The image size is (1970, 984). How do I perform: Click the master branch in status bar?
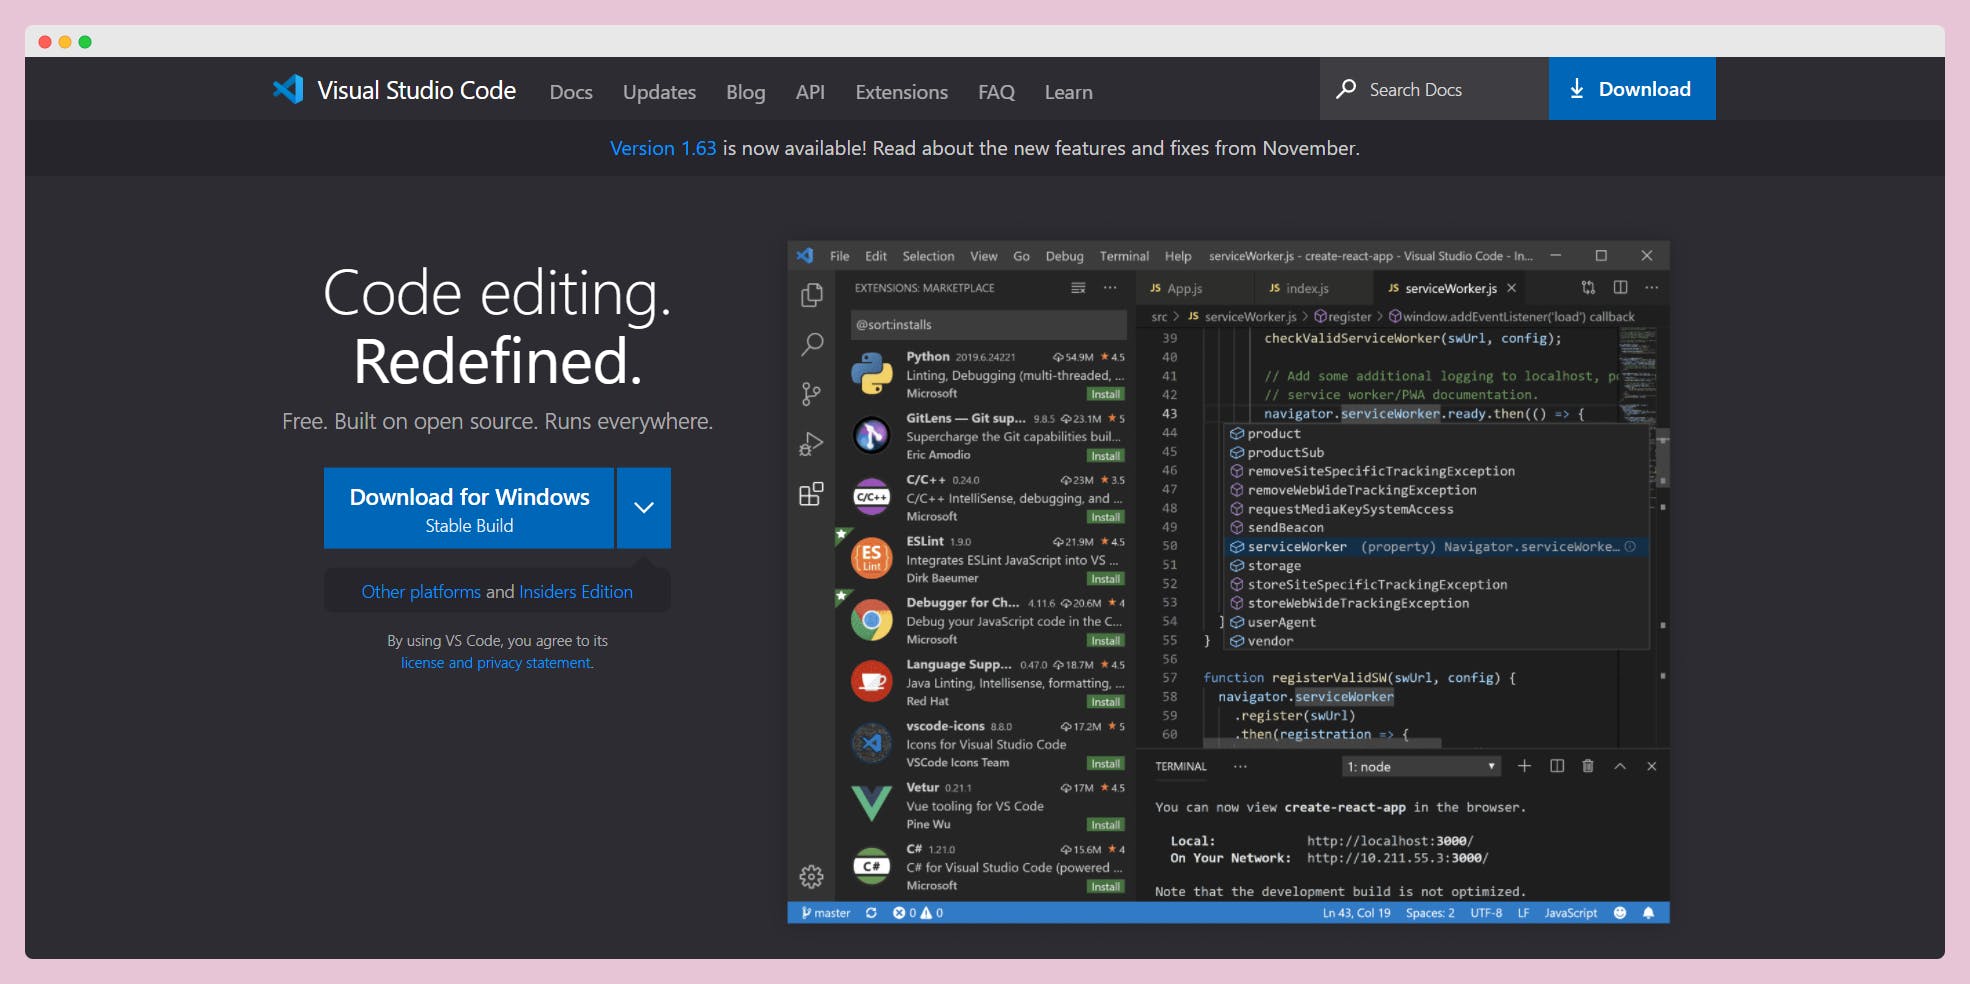pyautogui.click(x=825, y=913)
